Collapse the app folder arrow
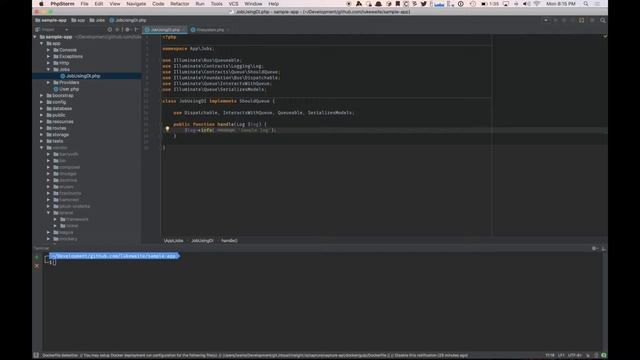 [42, 43]
